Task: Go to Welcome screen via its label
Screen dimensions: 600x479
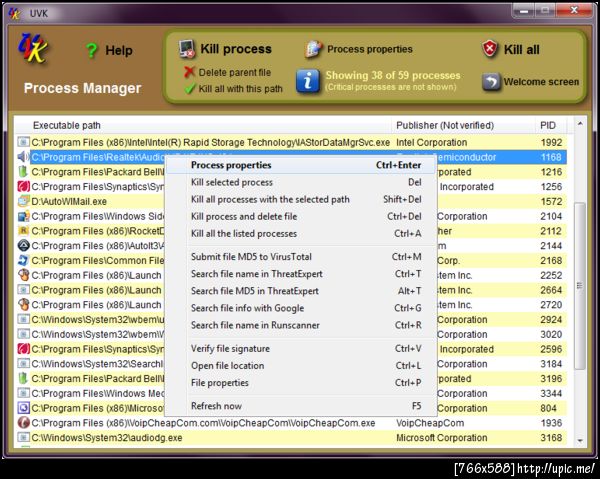Action: (541, 82)
